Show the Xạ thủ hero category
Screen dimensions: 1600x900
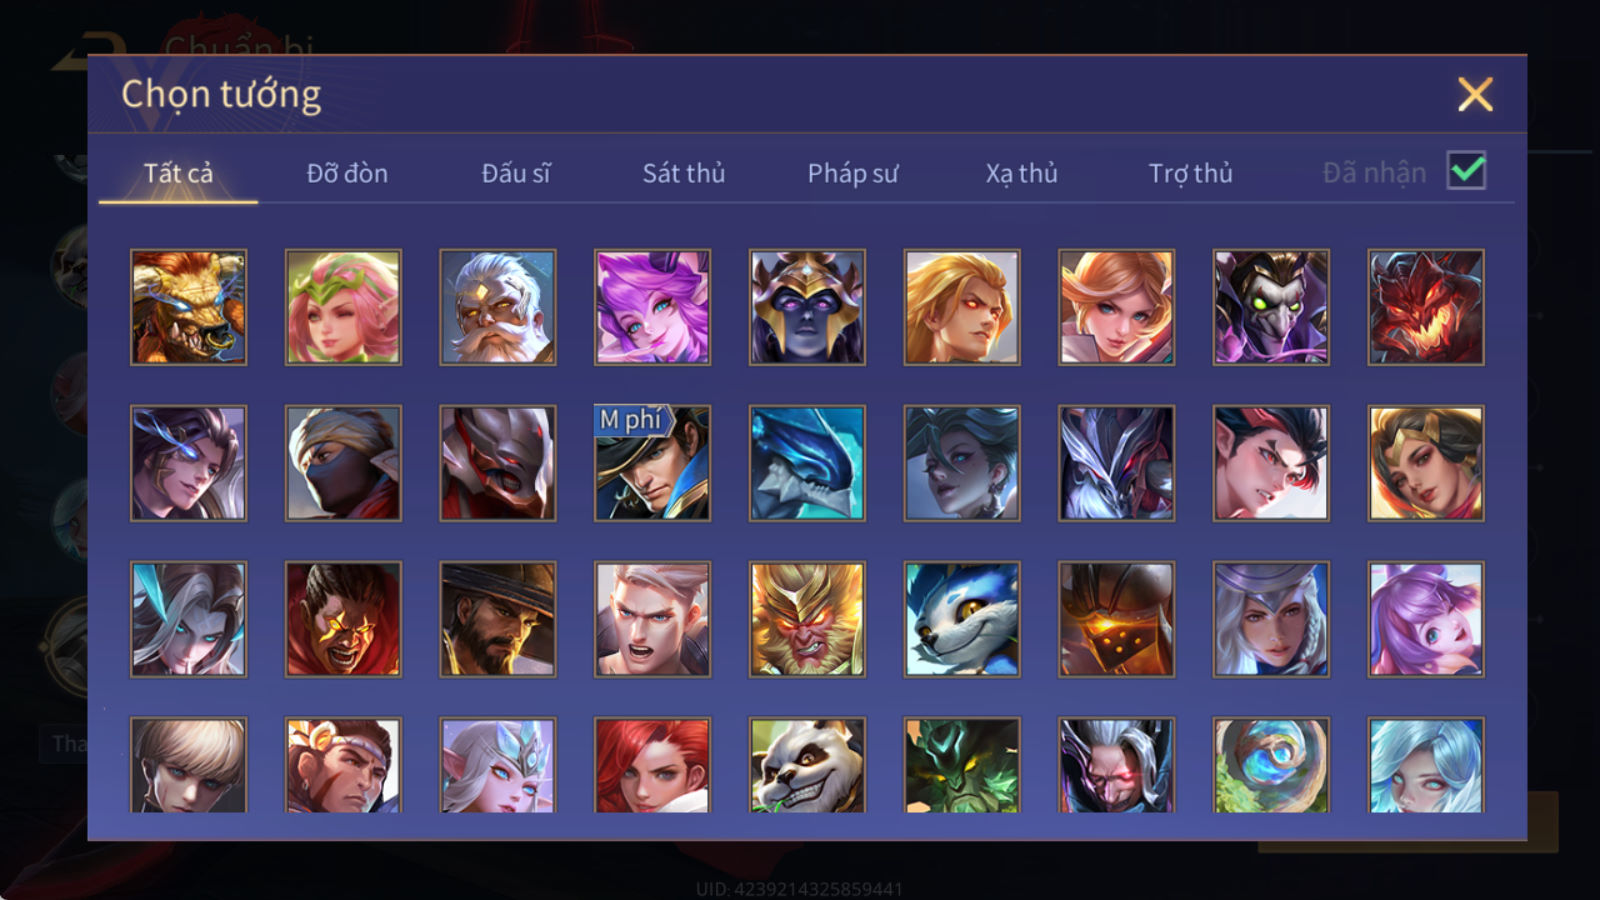pos(1021,173)
